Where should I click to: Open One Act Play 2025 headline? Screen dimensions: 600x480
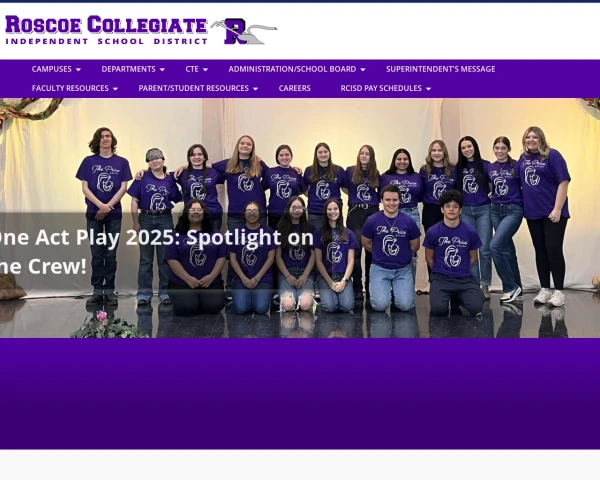pos(155,252)
